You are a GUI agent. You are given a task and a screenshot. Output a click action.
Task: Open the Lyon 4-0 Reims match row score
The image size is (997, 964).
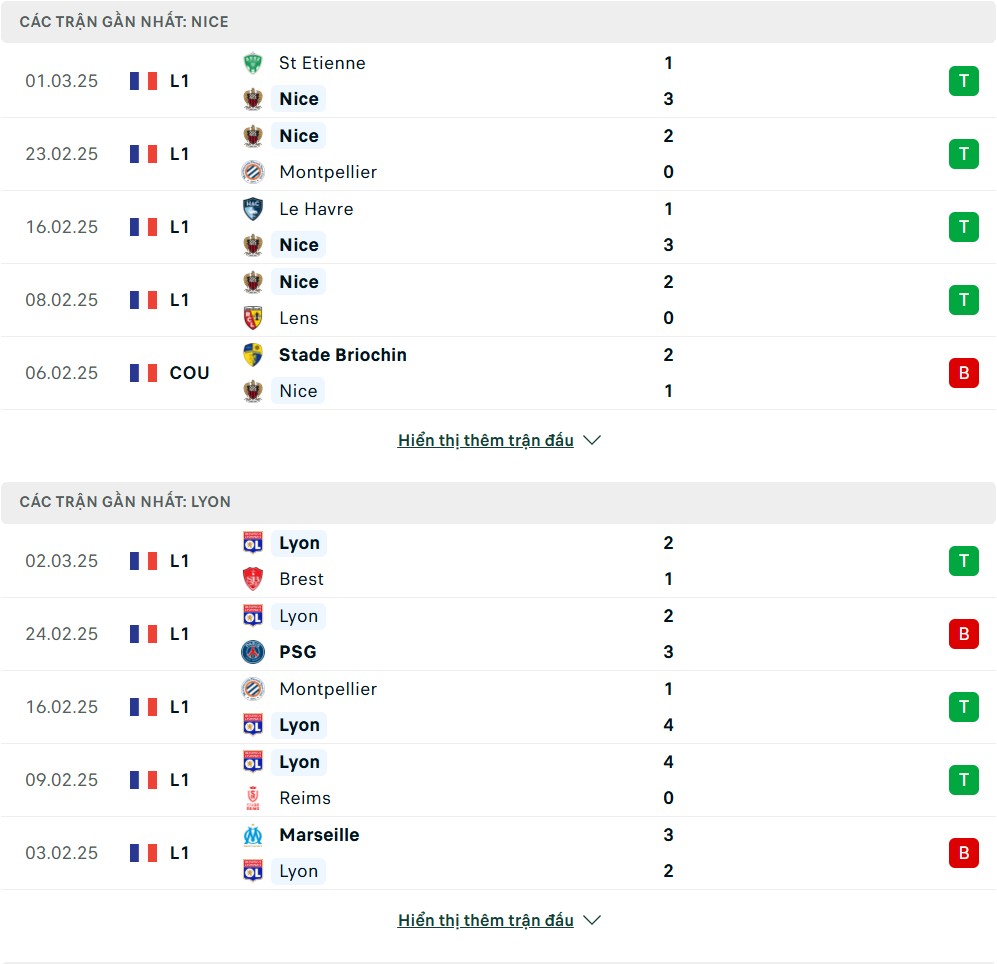(668, 780)
